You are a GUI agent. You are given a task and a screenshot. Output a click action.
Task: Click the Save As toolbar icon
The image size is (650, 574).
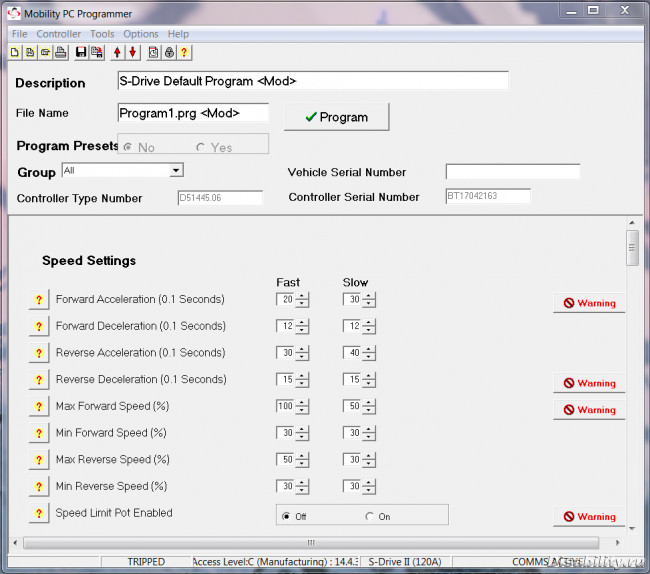97,53
